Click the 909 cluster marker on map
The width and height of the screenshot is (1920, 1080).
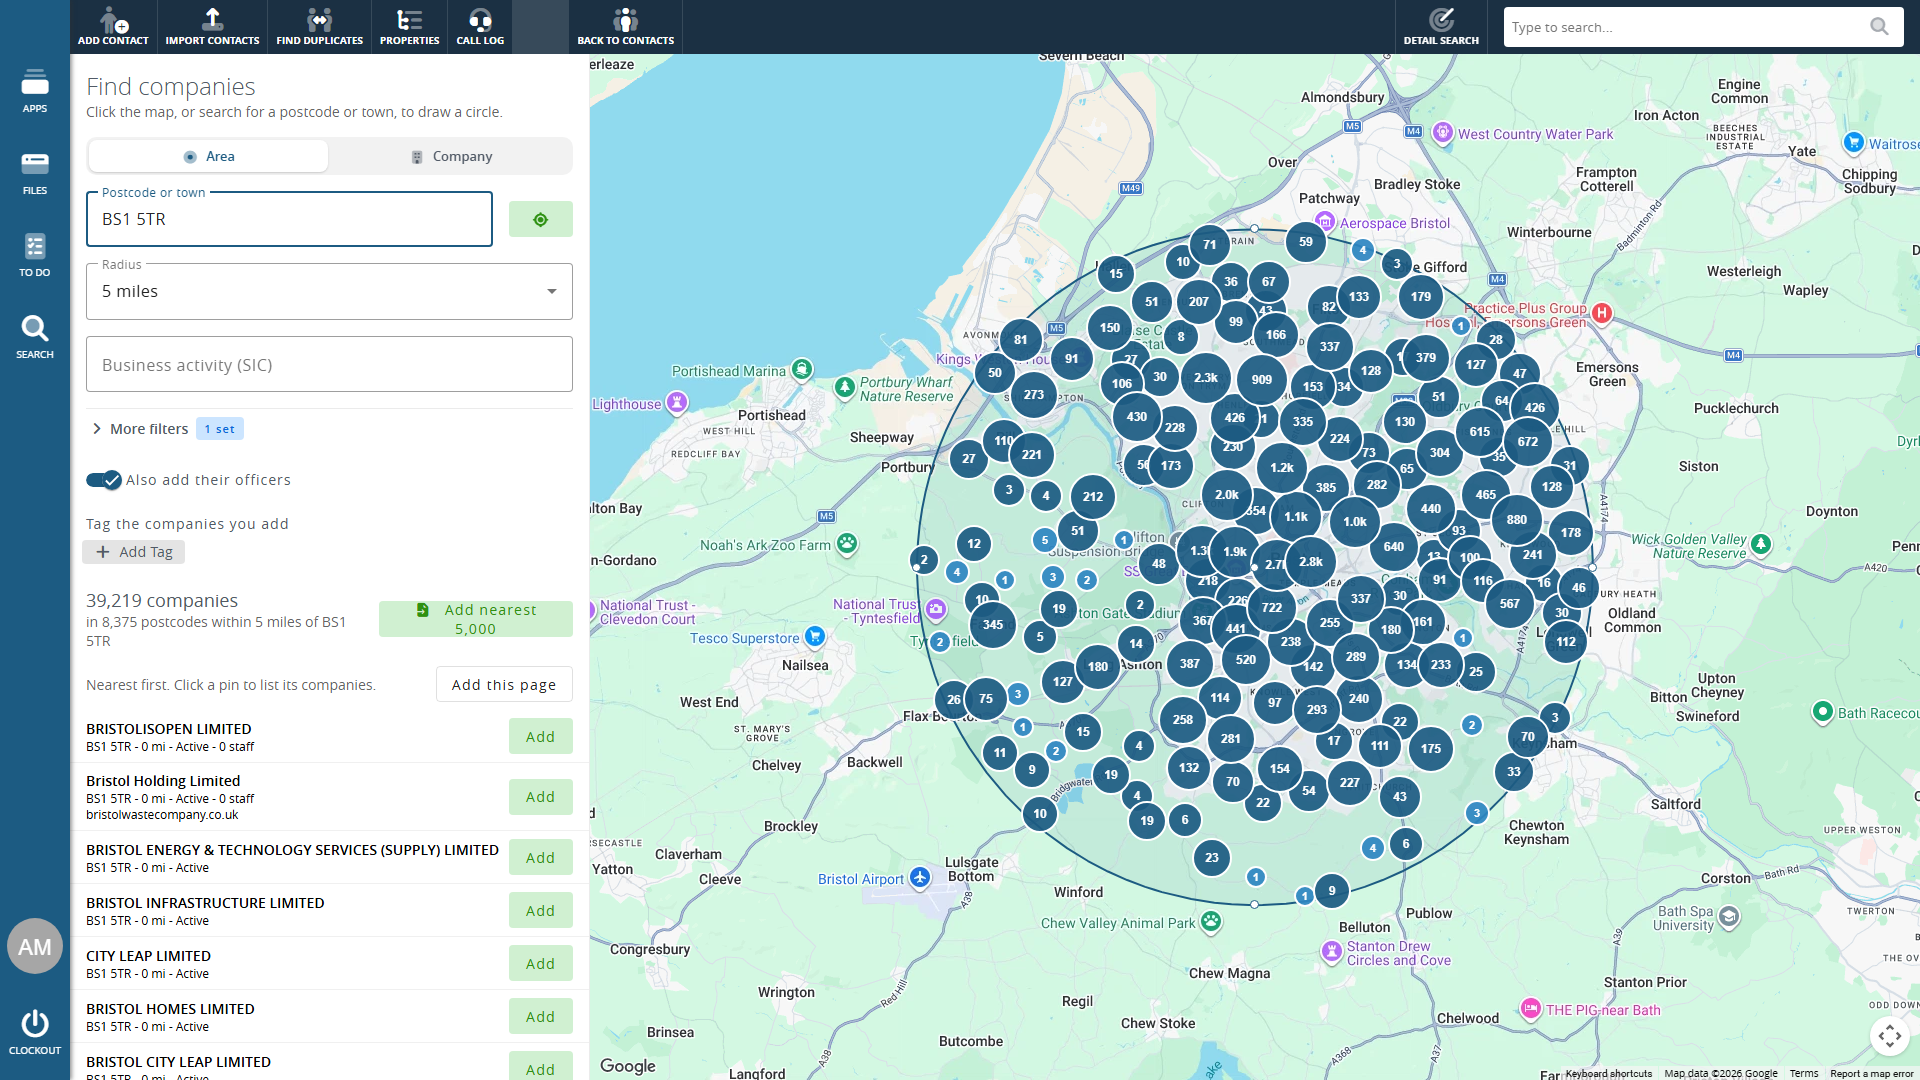(x=1262, y=380)
